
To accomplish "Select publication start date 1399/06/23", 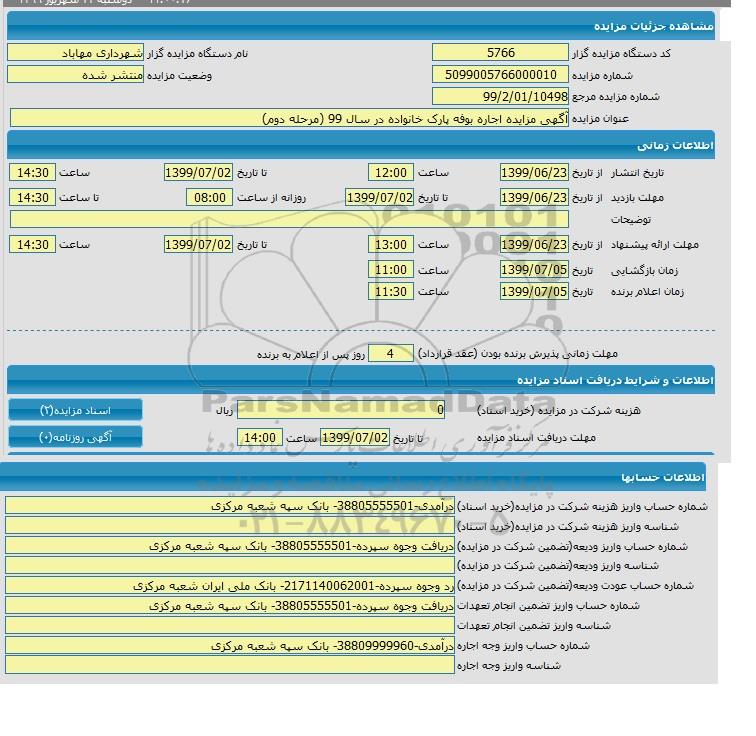I will 534,173.
